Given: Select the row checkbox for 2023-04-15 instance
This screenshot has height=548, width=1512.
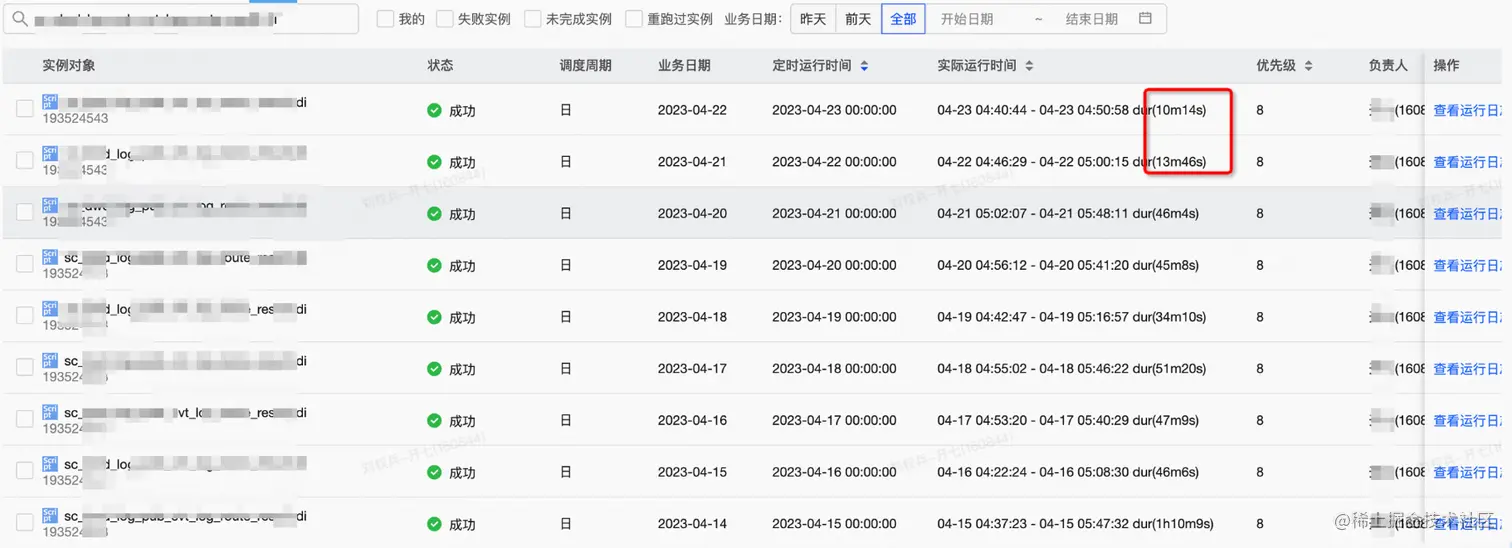Looking at the screenshot, I should [x=24, y=471].
